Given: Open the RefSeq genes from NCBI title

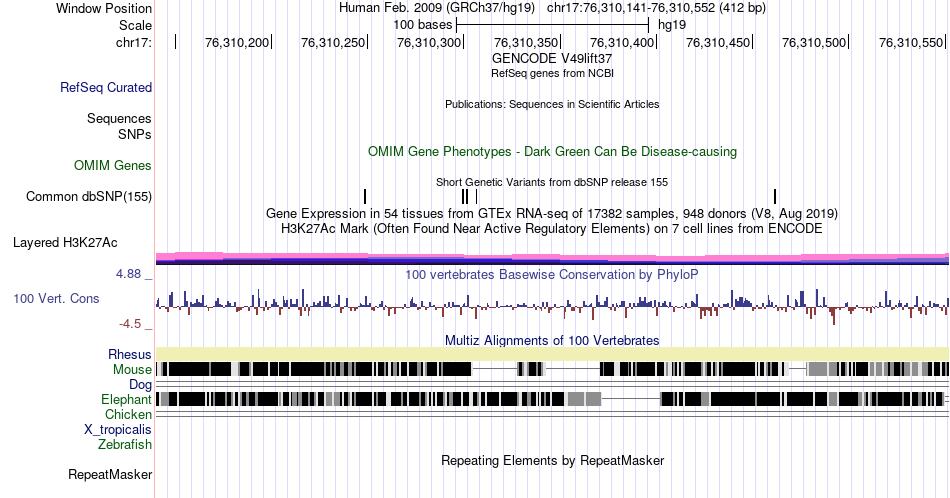Looking at the screenshot, I should click(x=552, y=73).
